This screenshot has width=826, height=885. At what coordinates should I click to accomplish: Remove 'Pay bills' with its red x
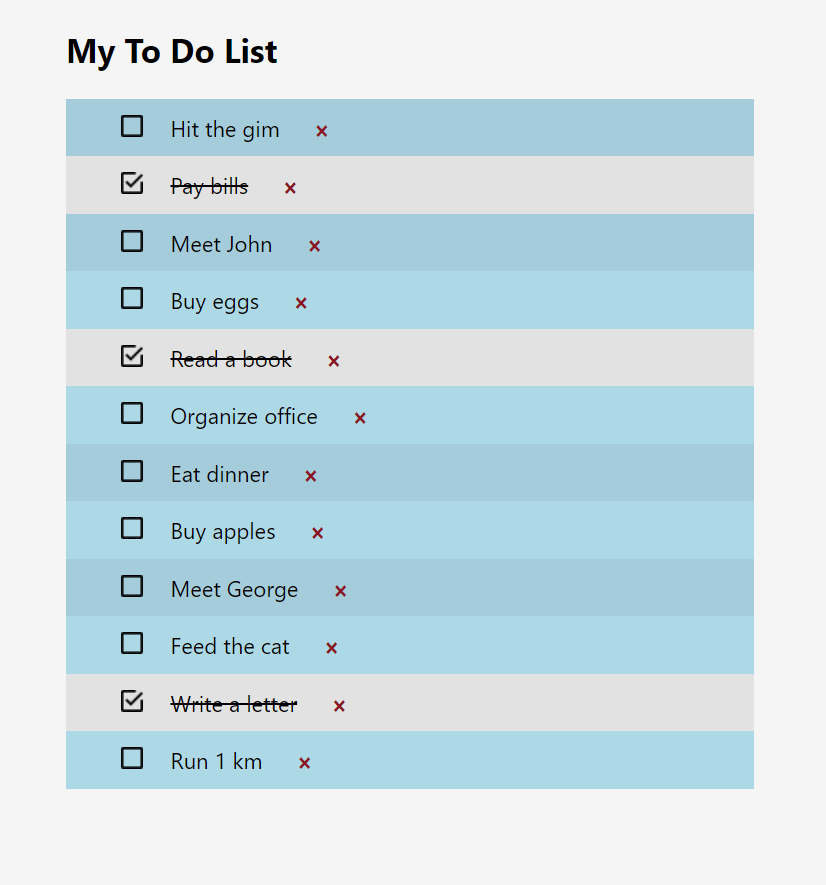[290, 188]
